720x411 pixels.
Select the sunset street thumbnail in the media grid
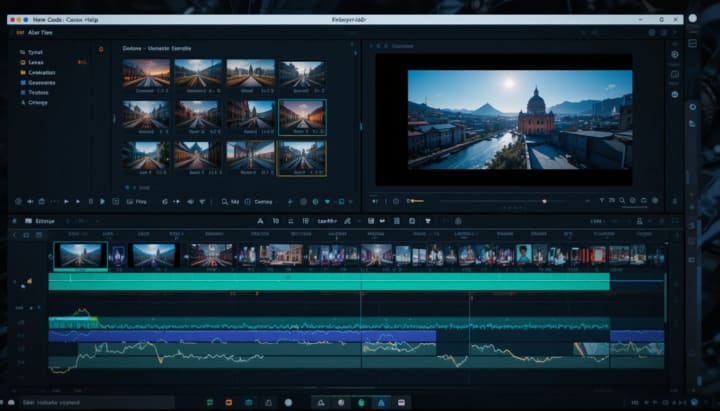click(146, 73)
